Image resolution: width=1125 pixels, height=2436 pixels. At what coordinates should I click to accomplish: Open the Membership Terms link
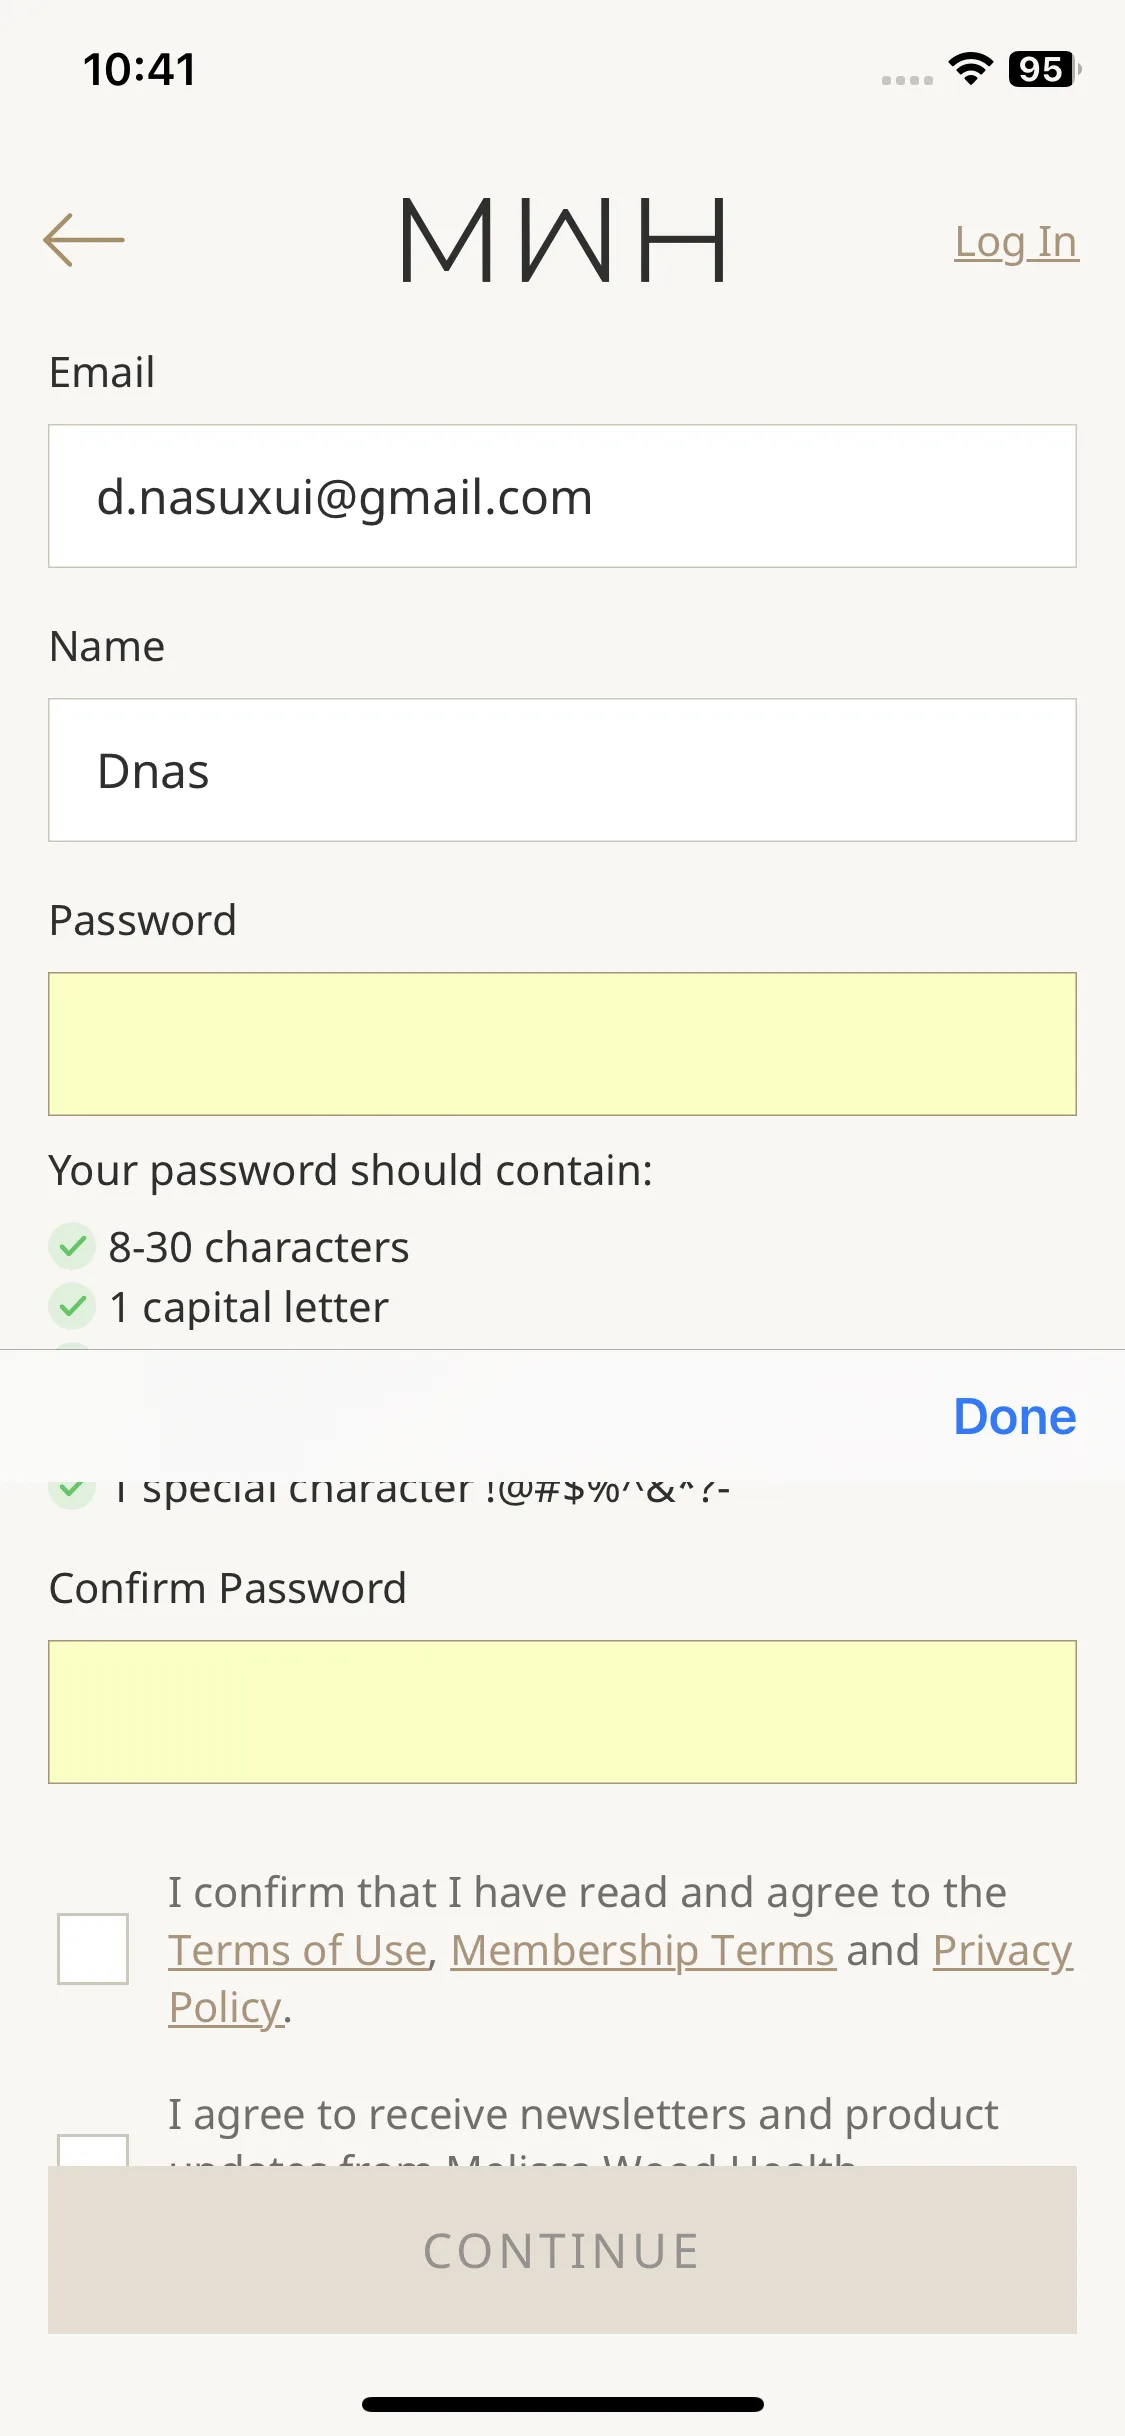coord(643,1950)
